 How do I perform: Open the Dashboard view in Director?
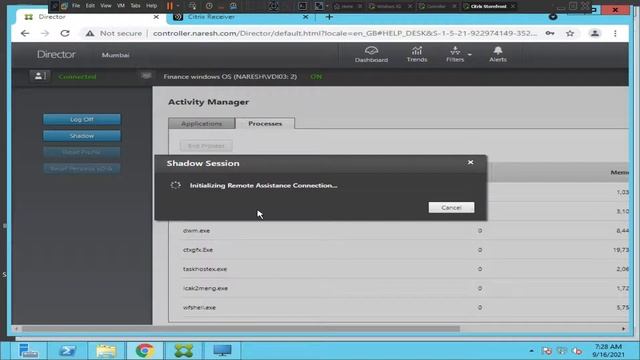371,54
